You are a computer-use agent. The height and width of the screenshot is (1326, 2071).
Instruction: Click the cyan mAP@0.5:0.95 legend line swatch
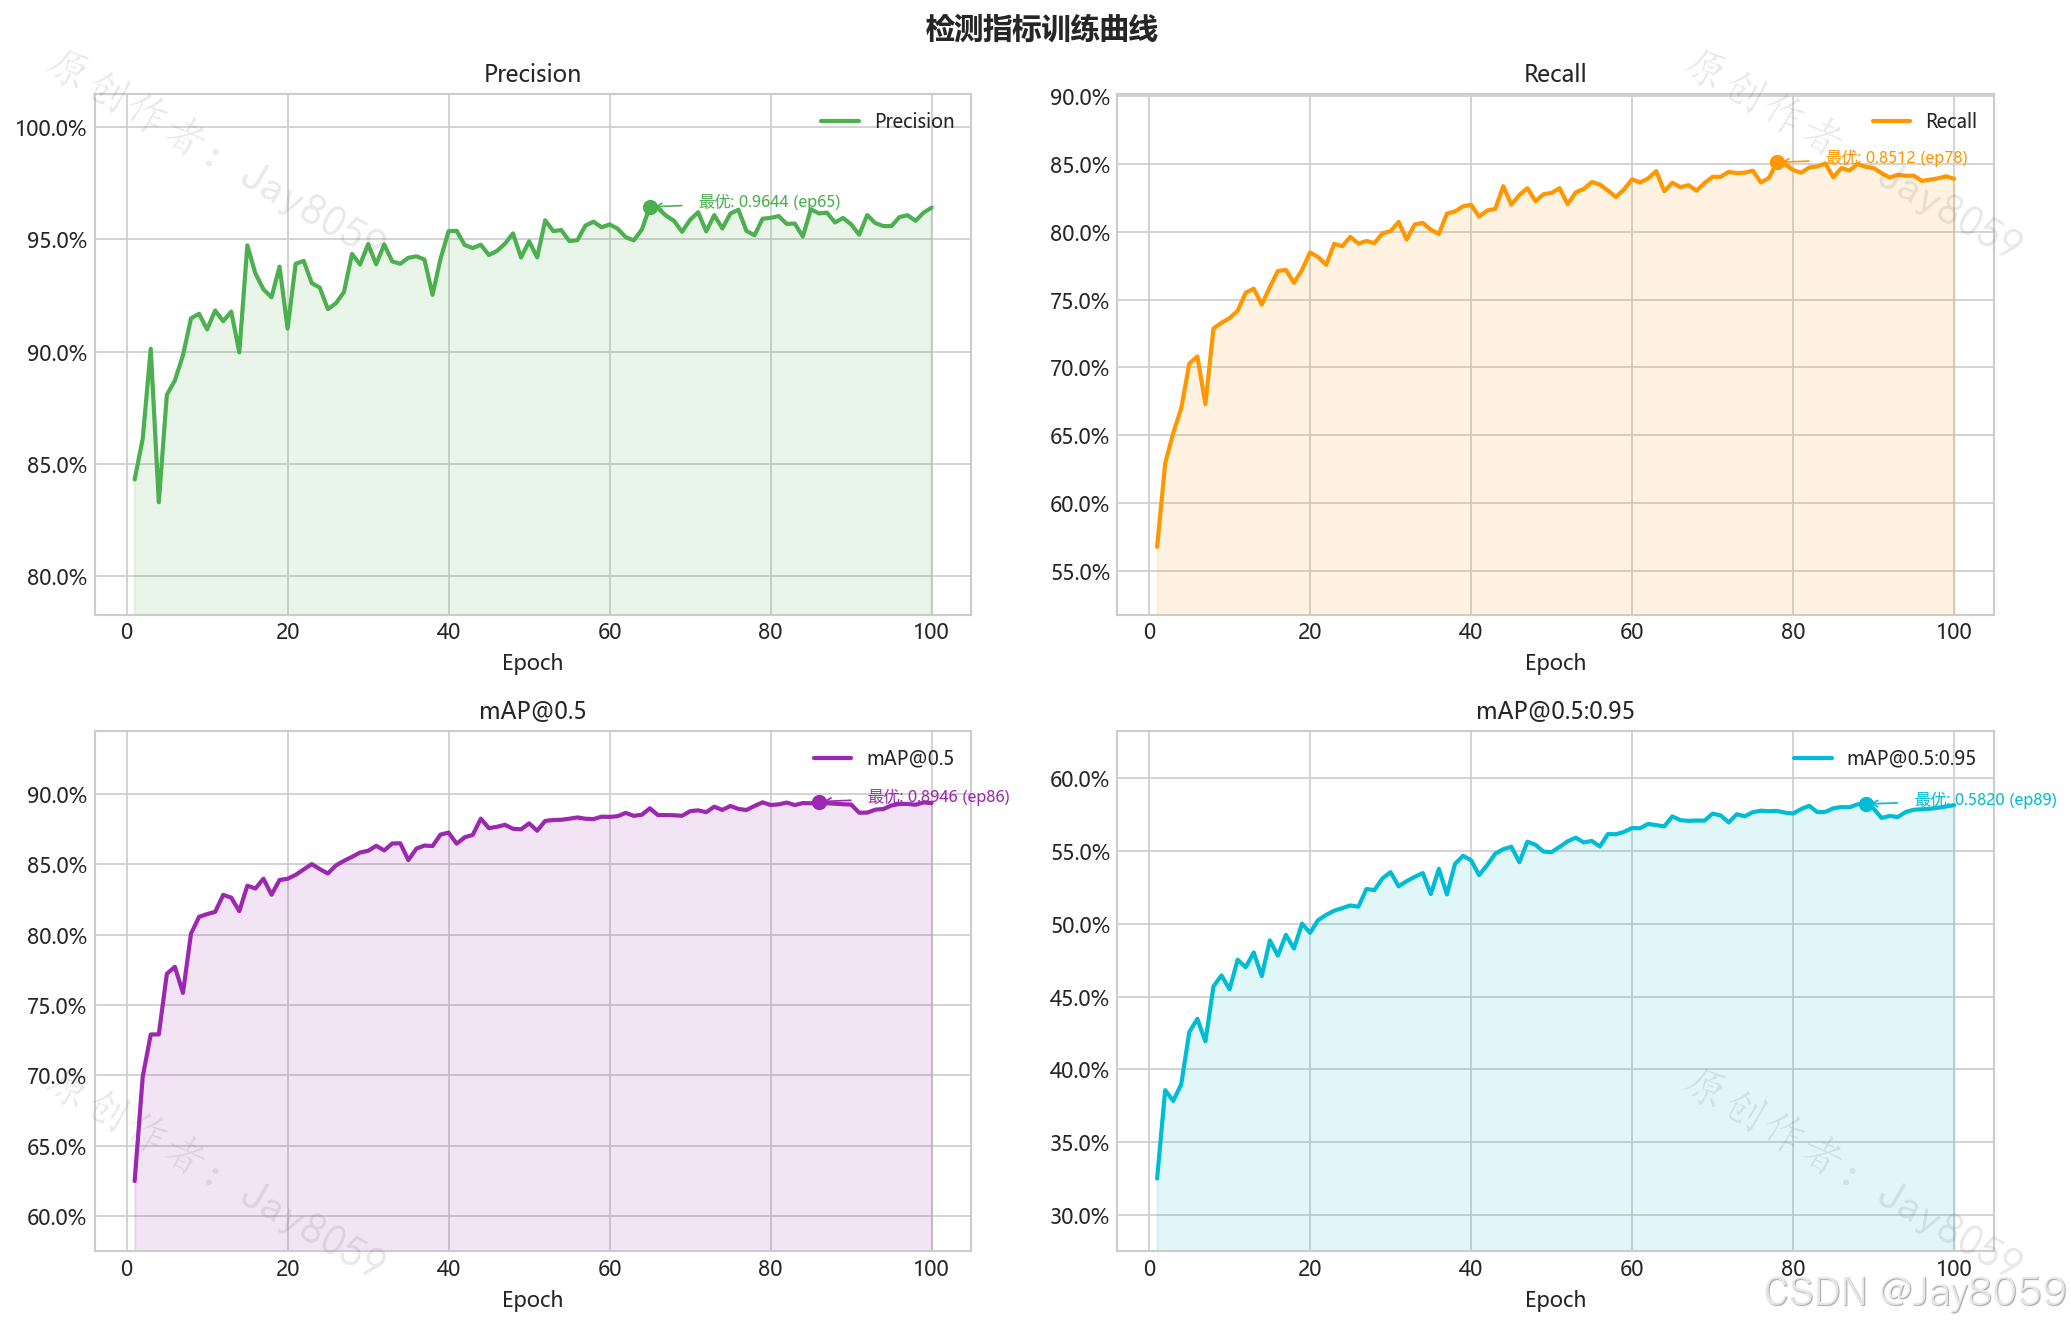point(1813,758)
